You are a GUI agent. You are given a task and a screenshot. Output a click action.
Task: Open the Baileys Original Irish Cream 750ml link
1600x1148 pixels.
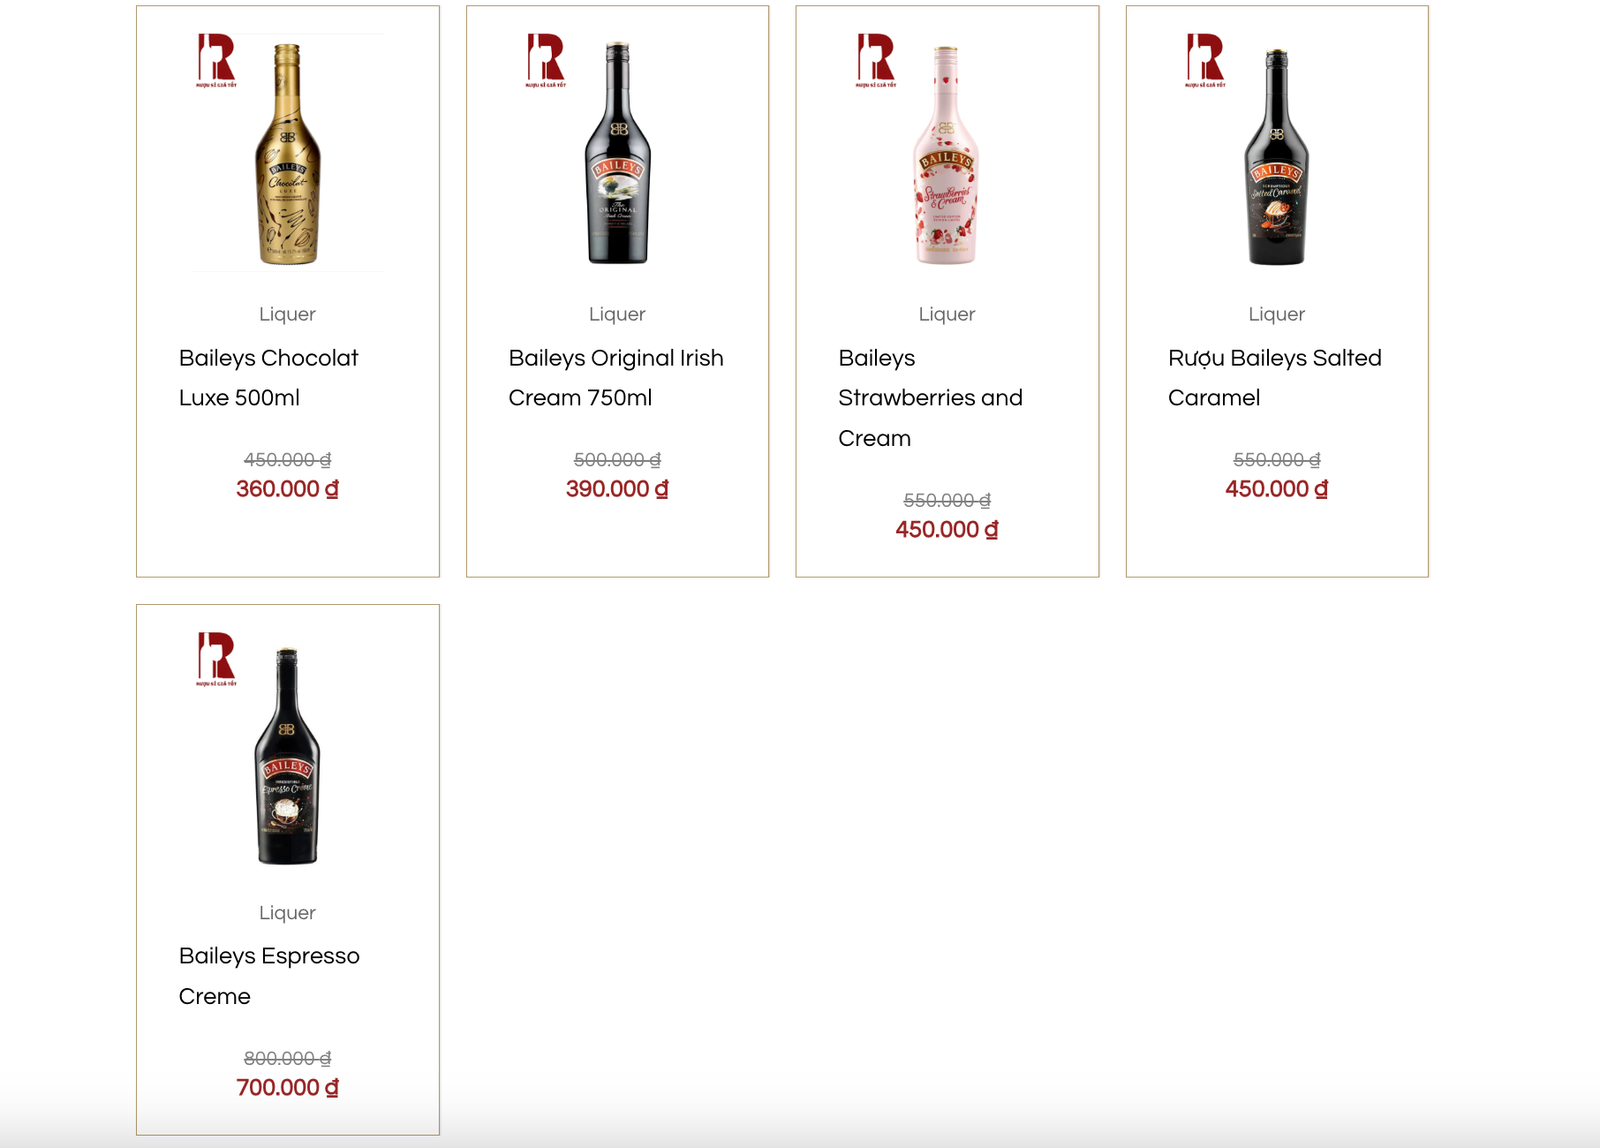click(x=616, y=378)
